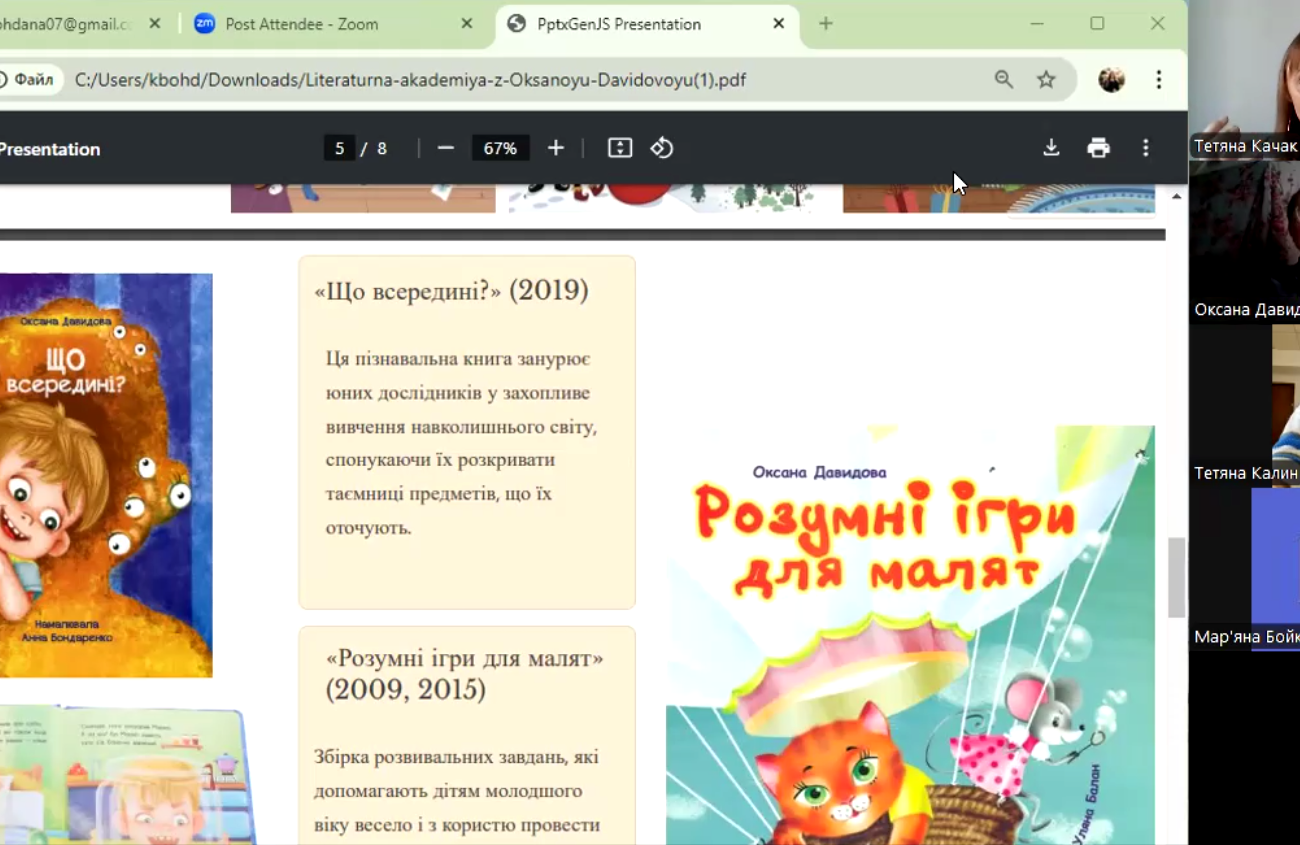Click the PDF zoom in plus button
This screenshot has height=845, width=1300.
[556, 149]
